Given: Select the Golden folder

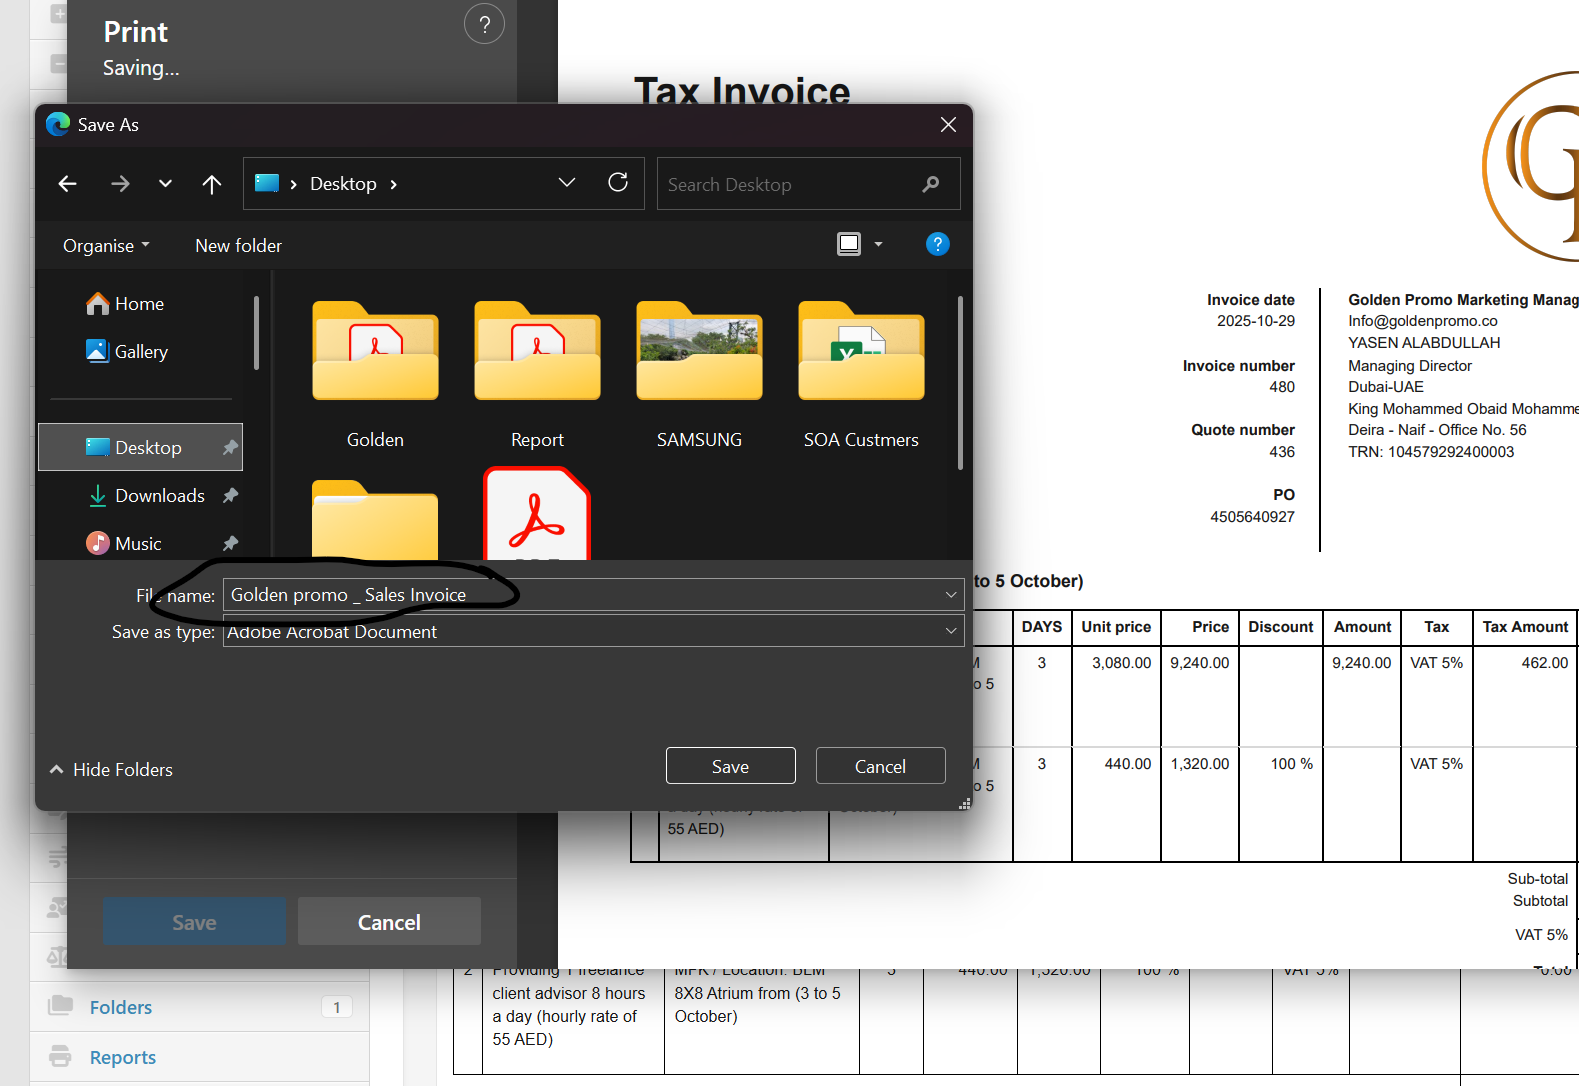Looking at the screenshot, I should (x=375, y=376).
